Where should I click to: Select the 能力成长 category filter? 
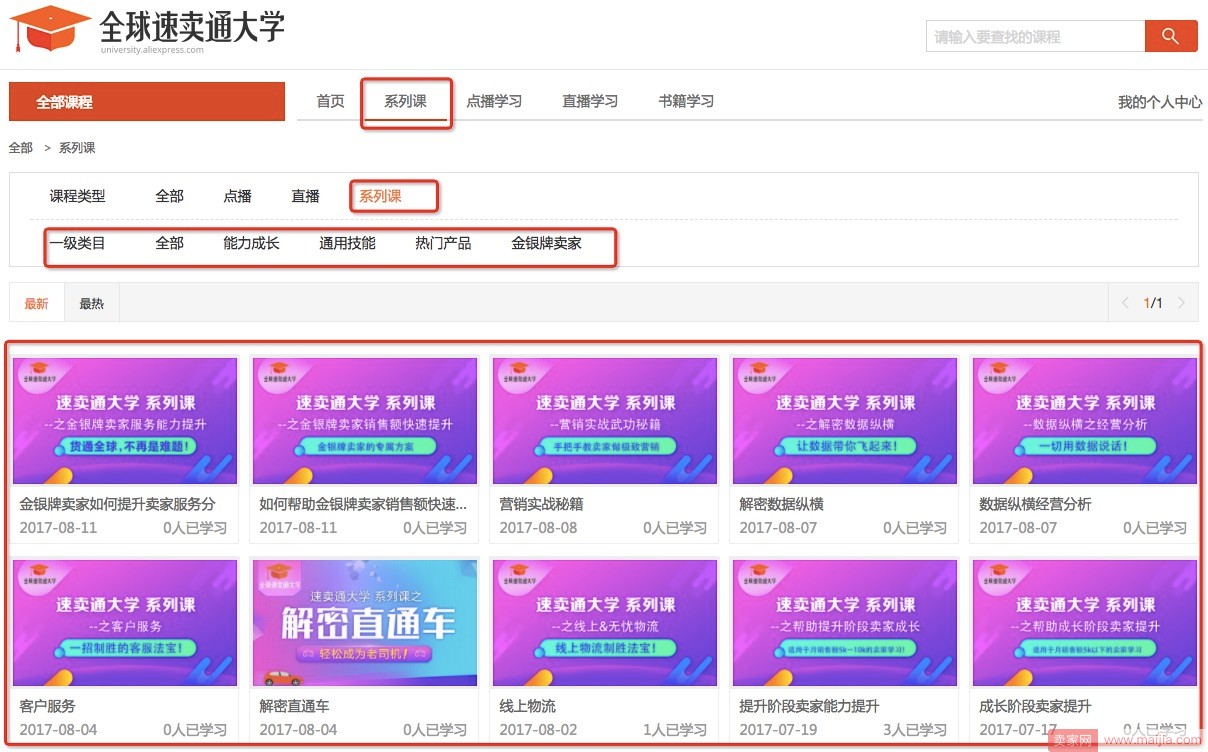click(x=251, y=243)
